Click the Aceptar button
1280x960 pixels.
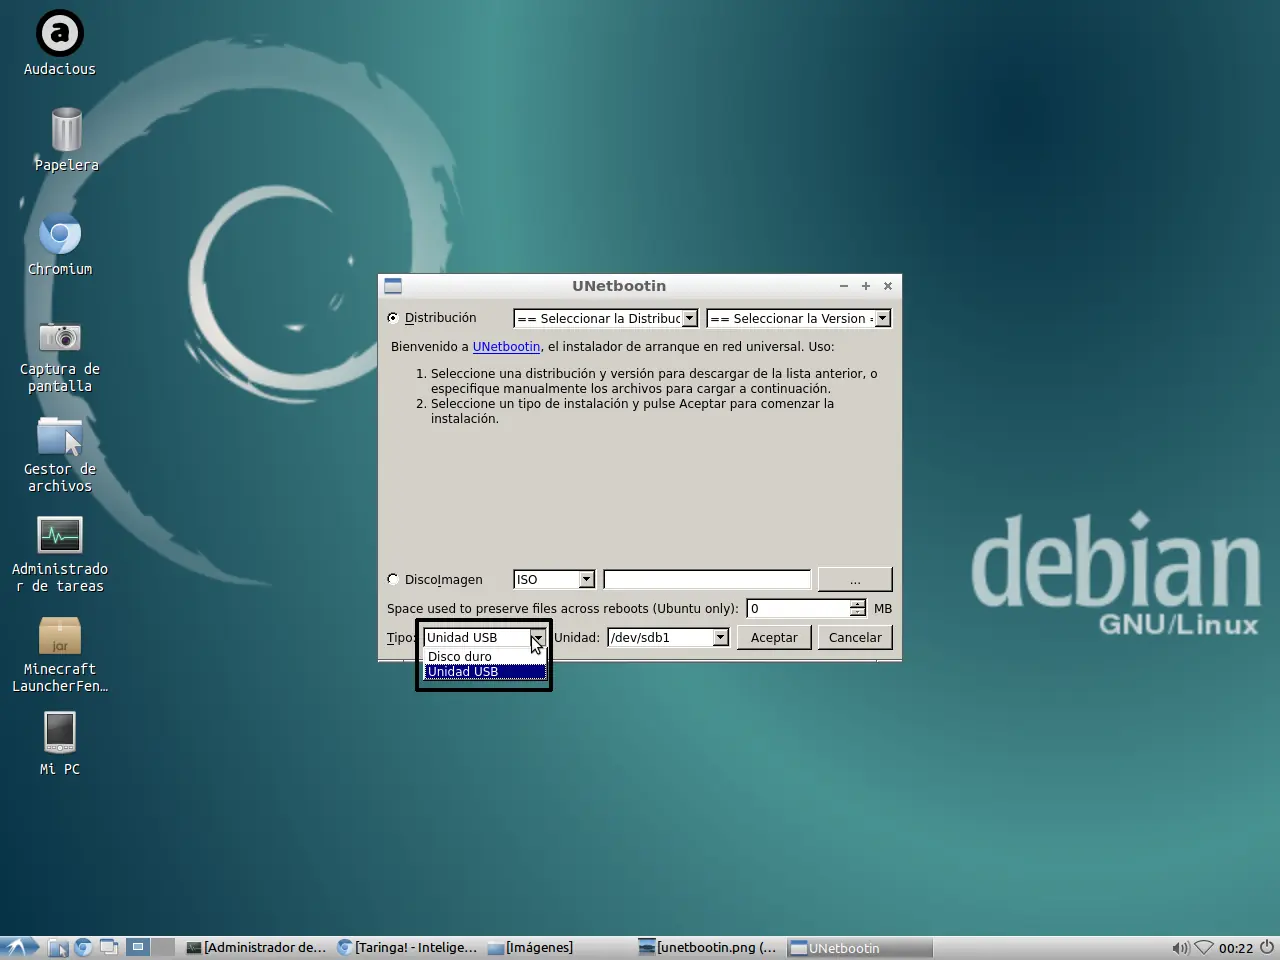pos(774,637)
